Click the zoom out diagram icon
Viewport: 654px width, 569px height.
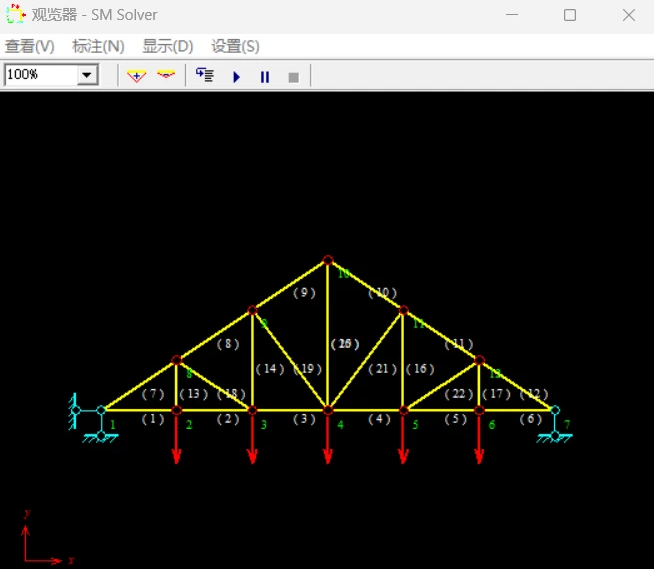(x=165, y=76)
